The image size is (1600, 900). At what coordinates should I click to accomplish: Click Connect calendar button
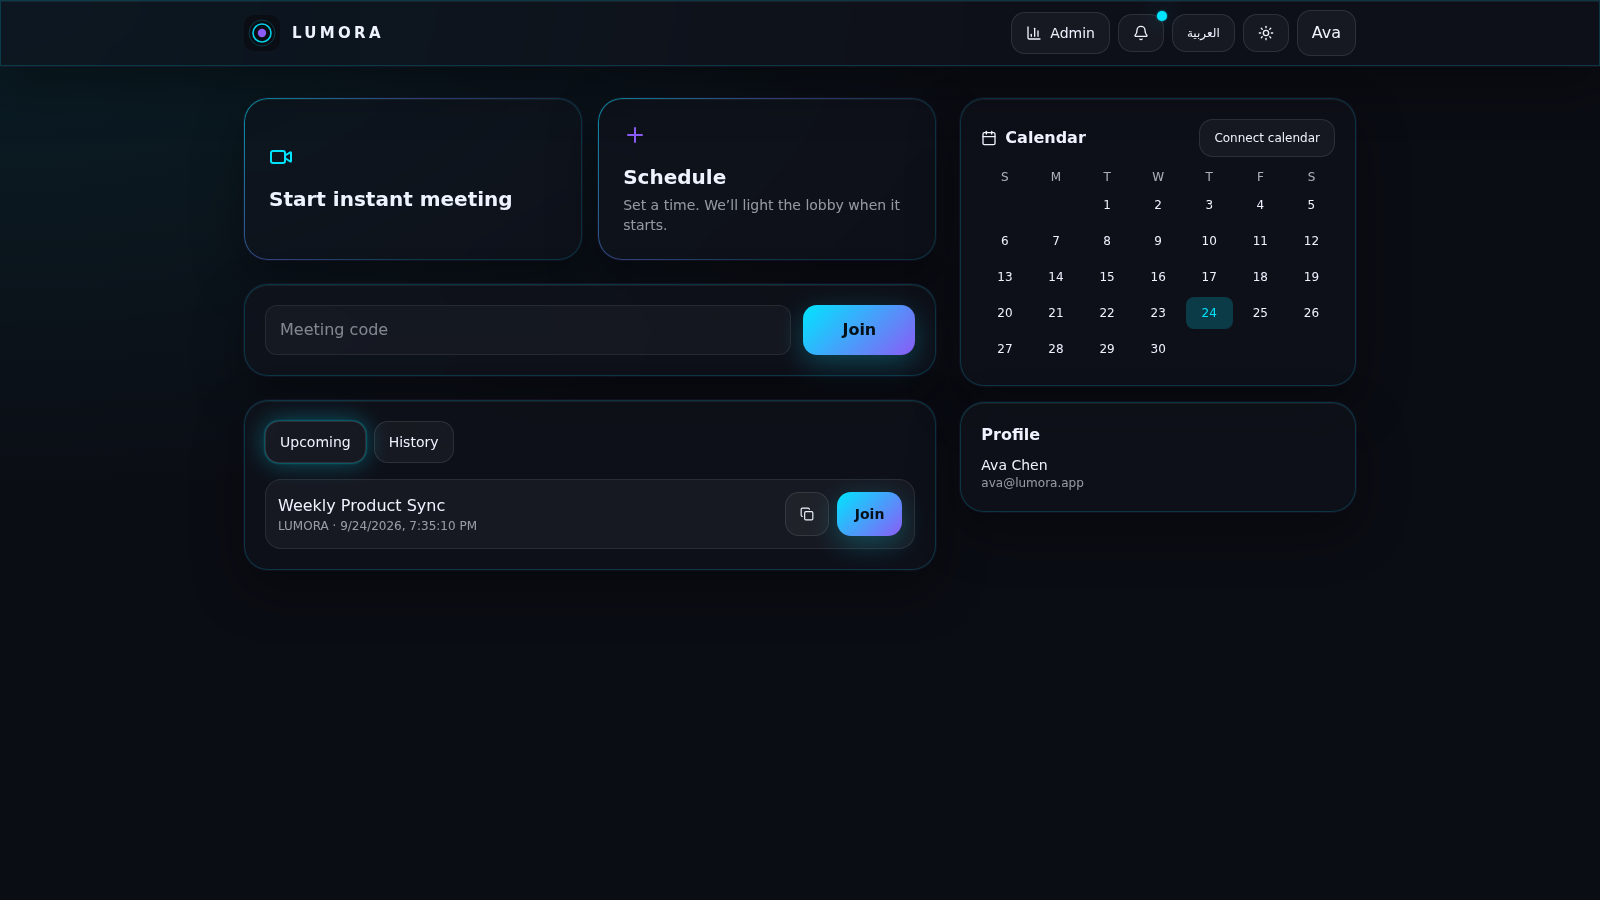tap(1267, 138)
